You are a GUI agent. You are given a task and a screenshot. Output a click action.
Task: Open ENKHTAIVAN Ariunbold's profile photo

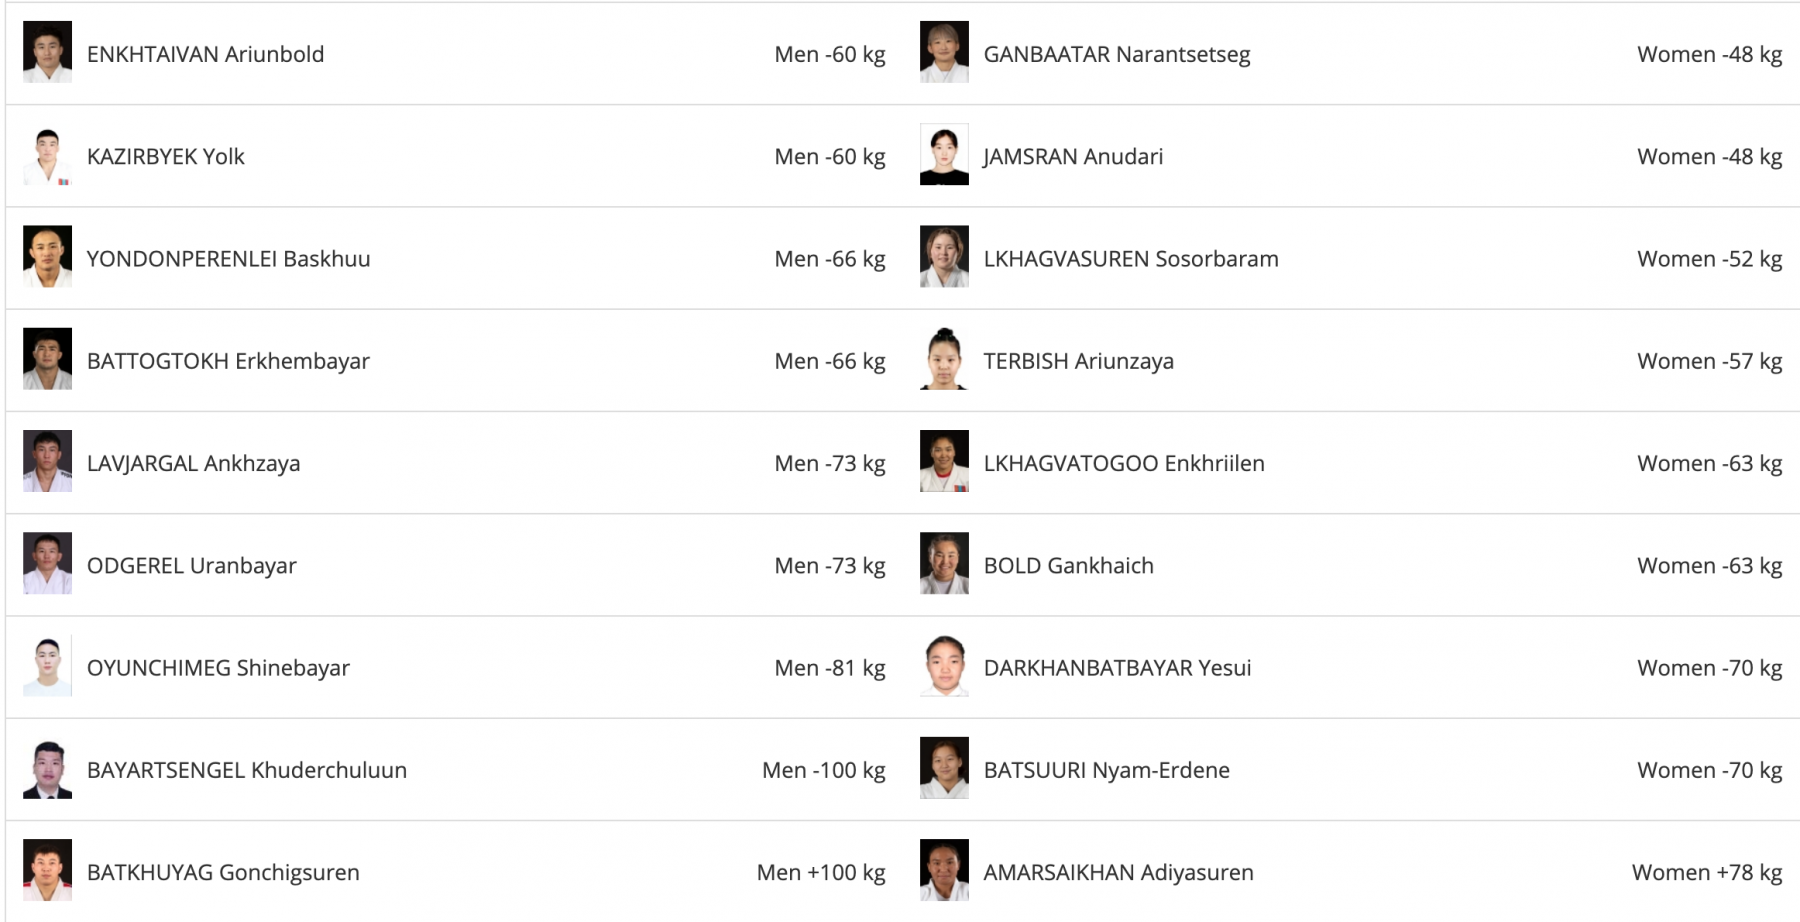pos(47,53)
